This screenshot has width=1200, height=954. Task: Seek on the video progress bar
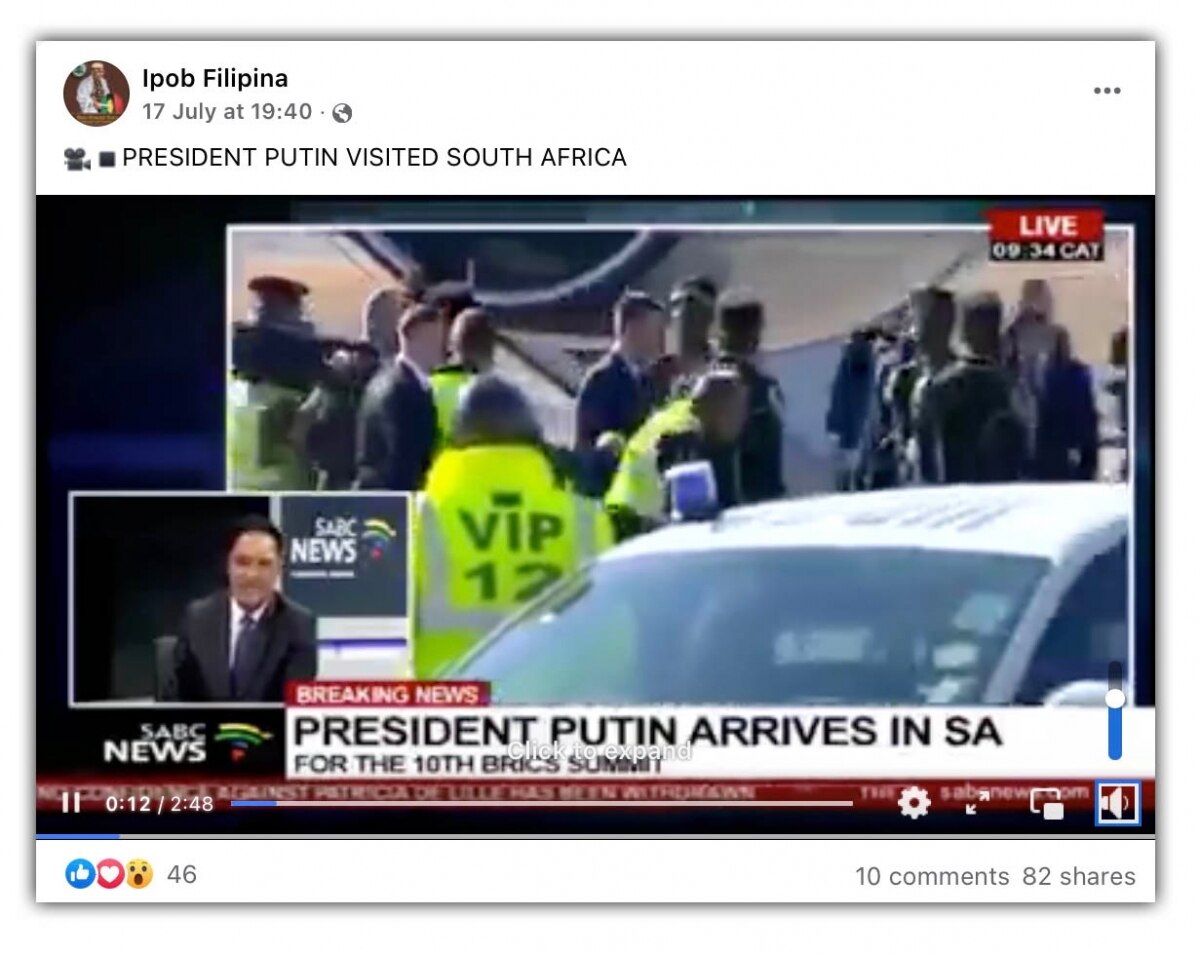tap(541, 803)
